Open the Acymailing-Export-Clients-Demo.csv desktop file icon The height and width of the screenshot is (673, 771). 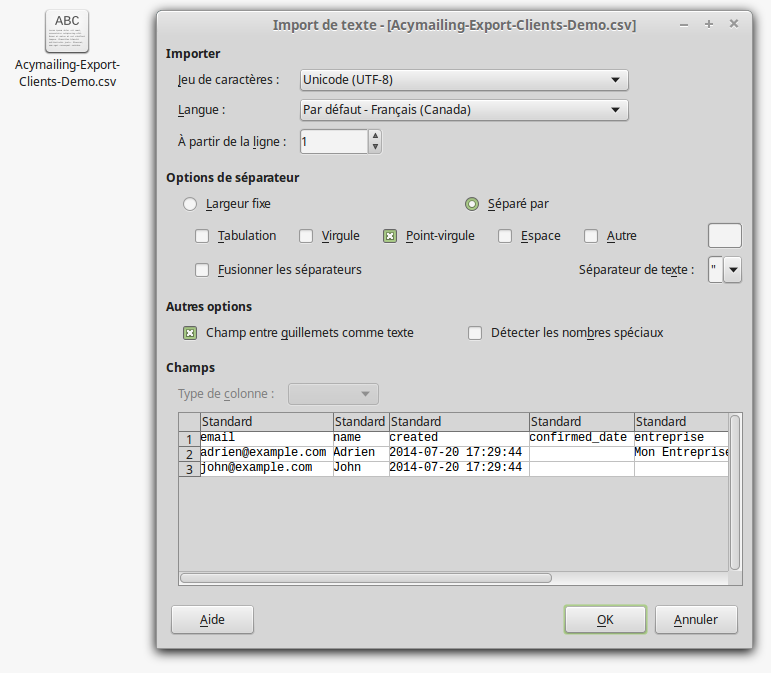coord(67,31)
